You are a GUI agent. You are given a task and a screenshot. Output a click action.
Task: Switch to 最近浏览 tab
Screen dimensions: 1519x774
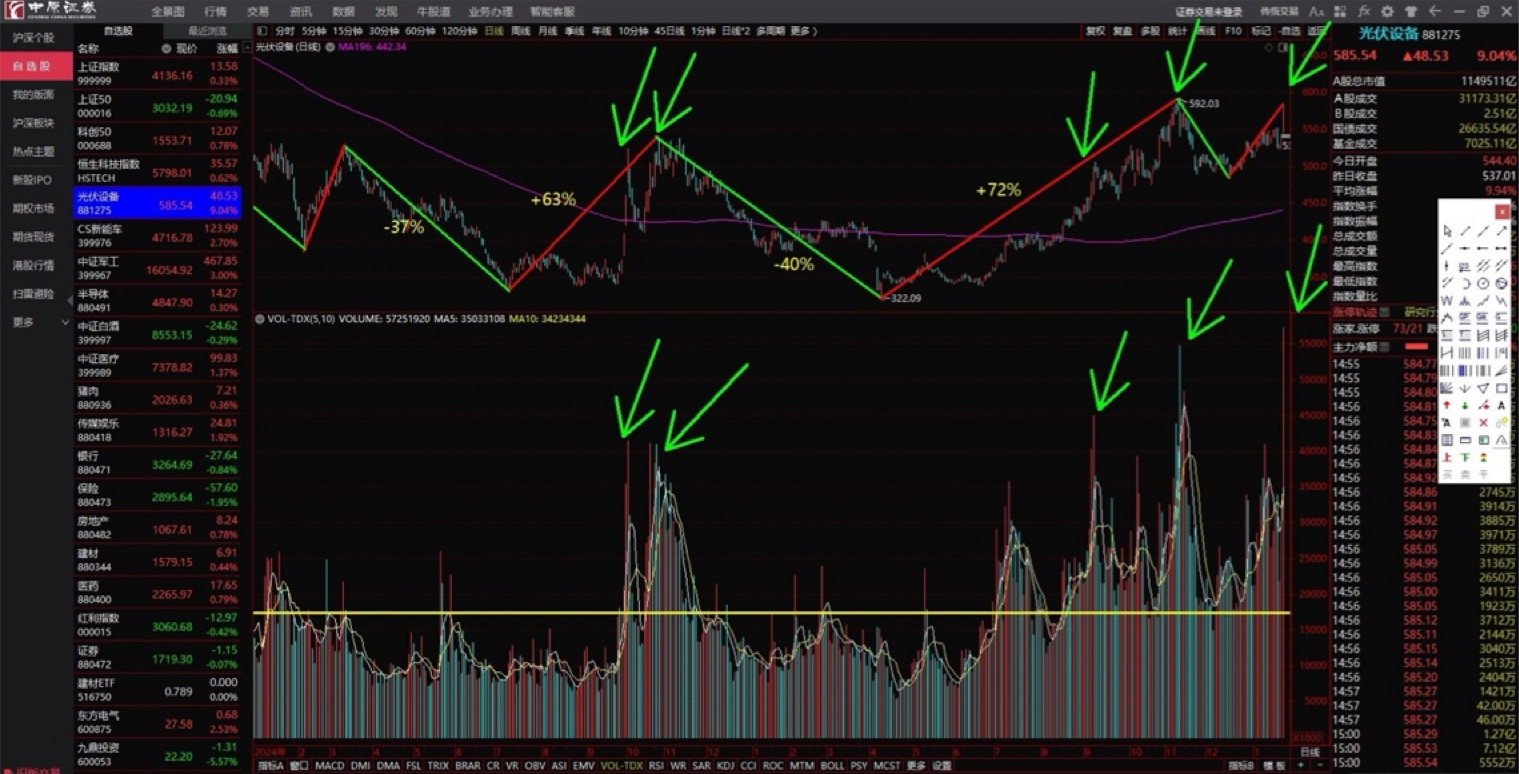click(206, 31)
